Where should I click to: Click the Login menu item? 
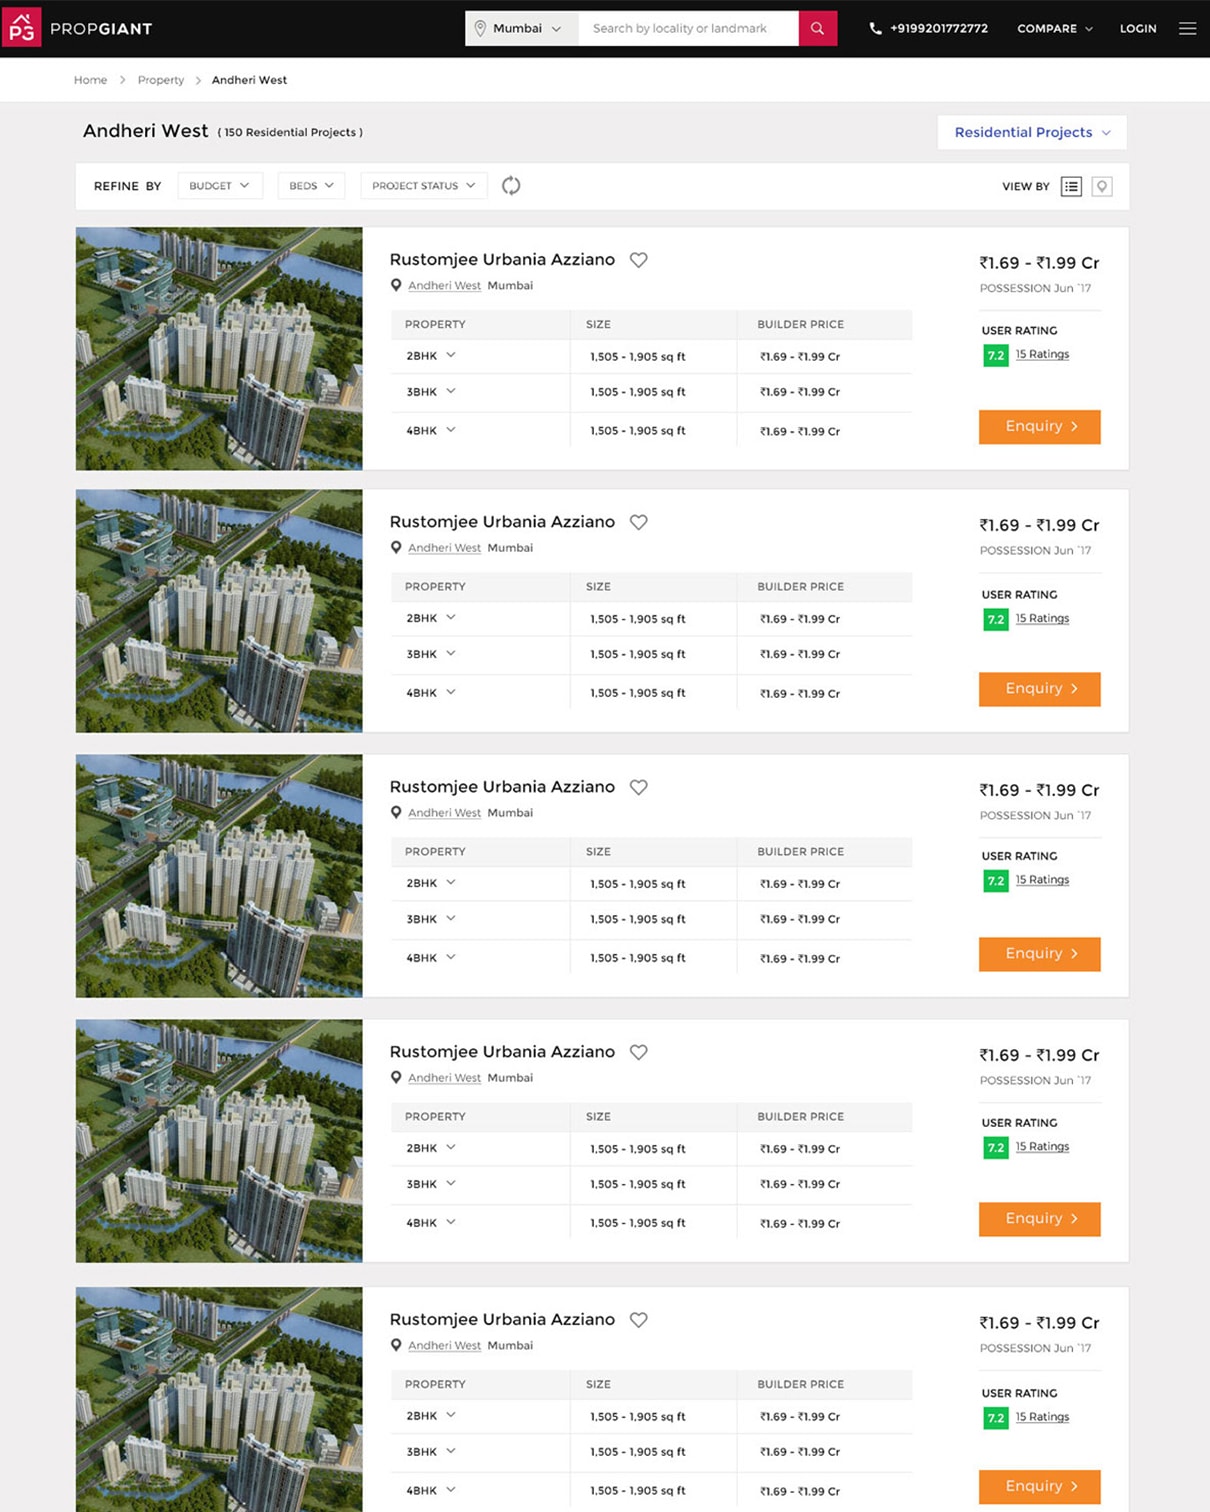tap(1138, 29)
